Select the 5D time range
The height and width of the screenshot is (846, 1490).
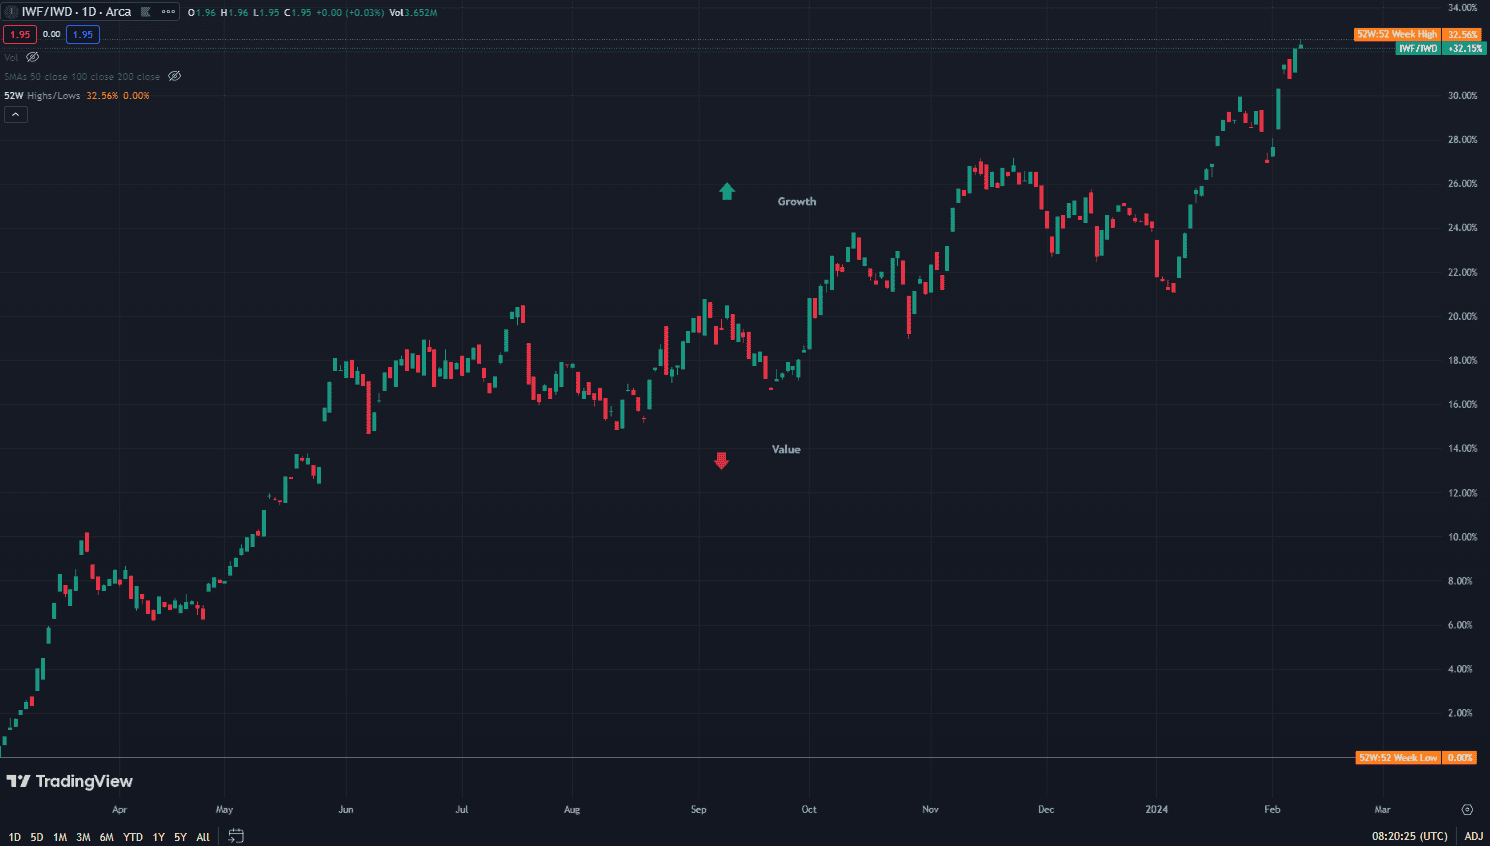tap(37, 837)
